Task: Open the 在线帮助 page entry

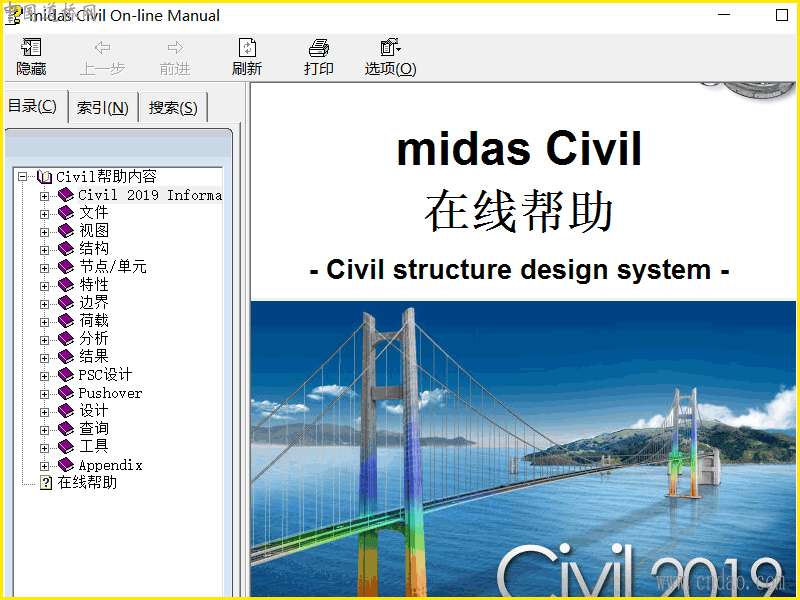Action: coord(87,483)
